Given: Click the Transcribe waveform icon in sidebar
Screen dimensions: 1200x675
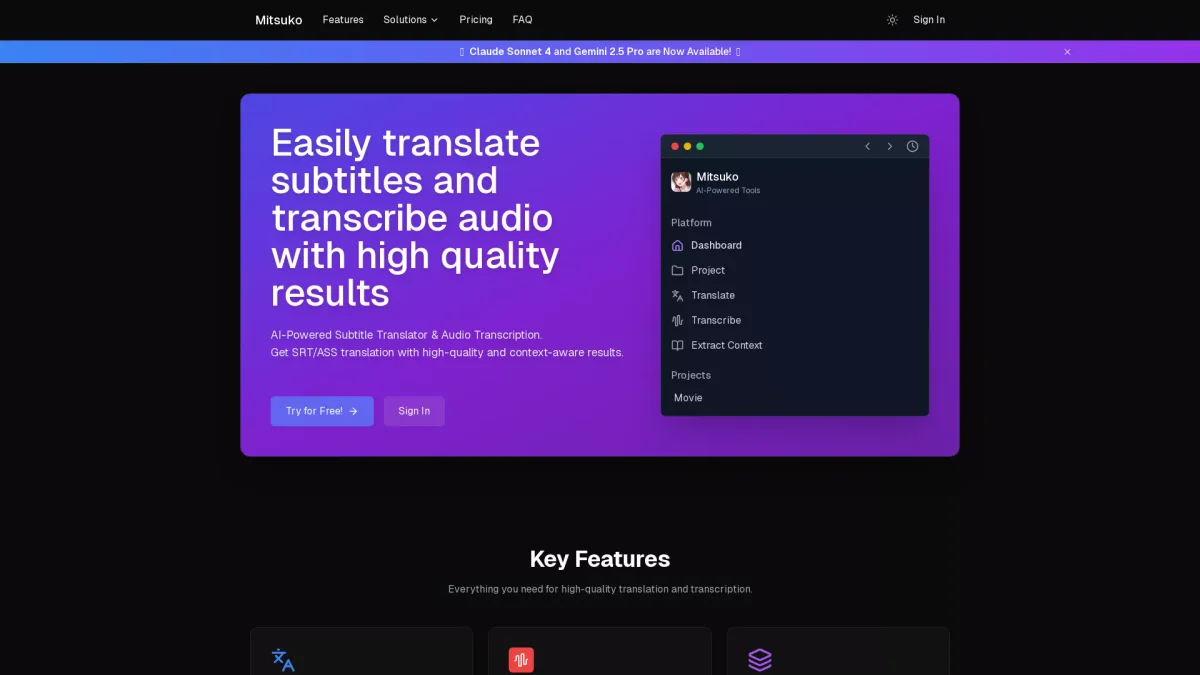Looking at the screenshot, I should (x=677, y=320).
